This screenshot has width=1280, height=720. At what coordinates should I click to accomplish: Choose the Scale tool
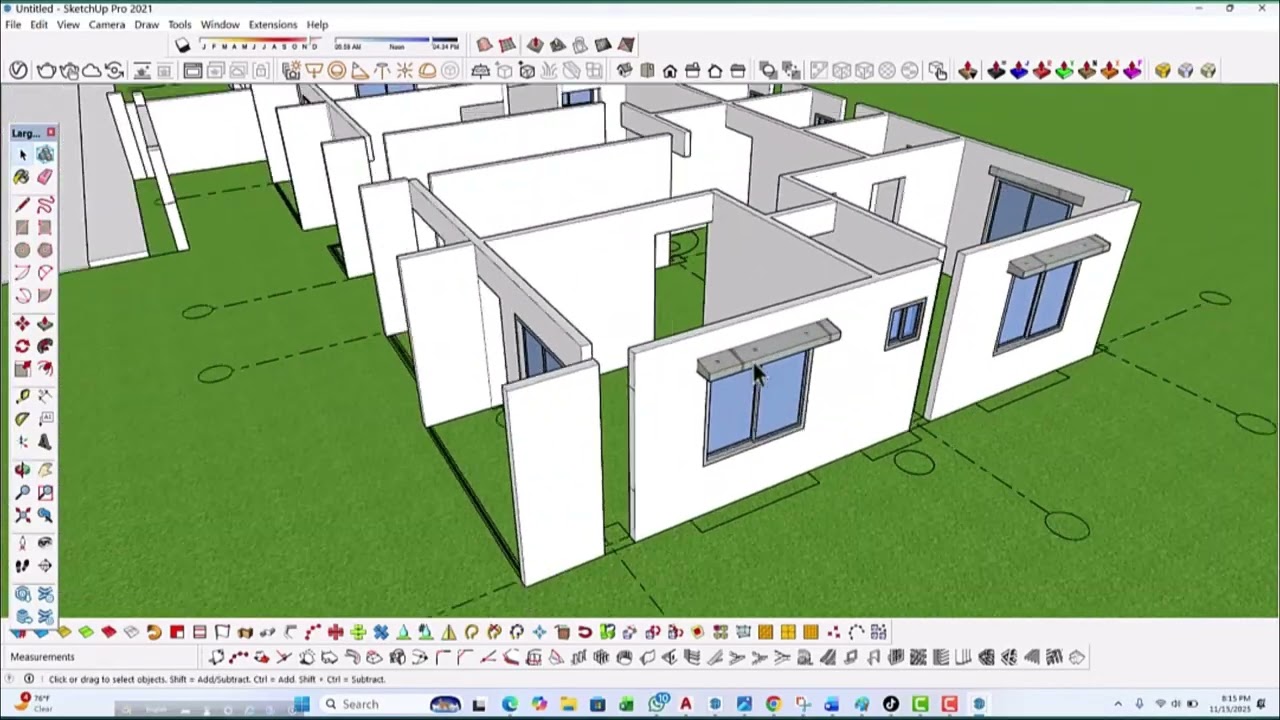point(22,369)
